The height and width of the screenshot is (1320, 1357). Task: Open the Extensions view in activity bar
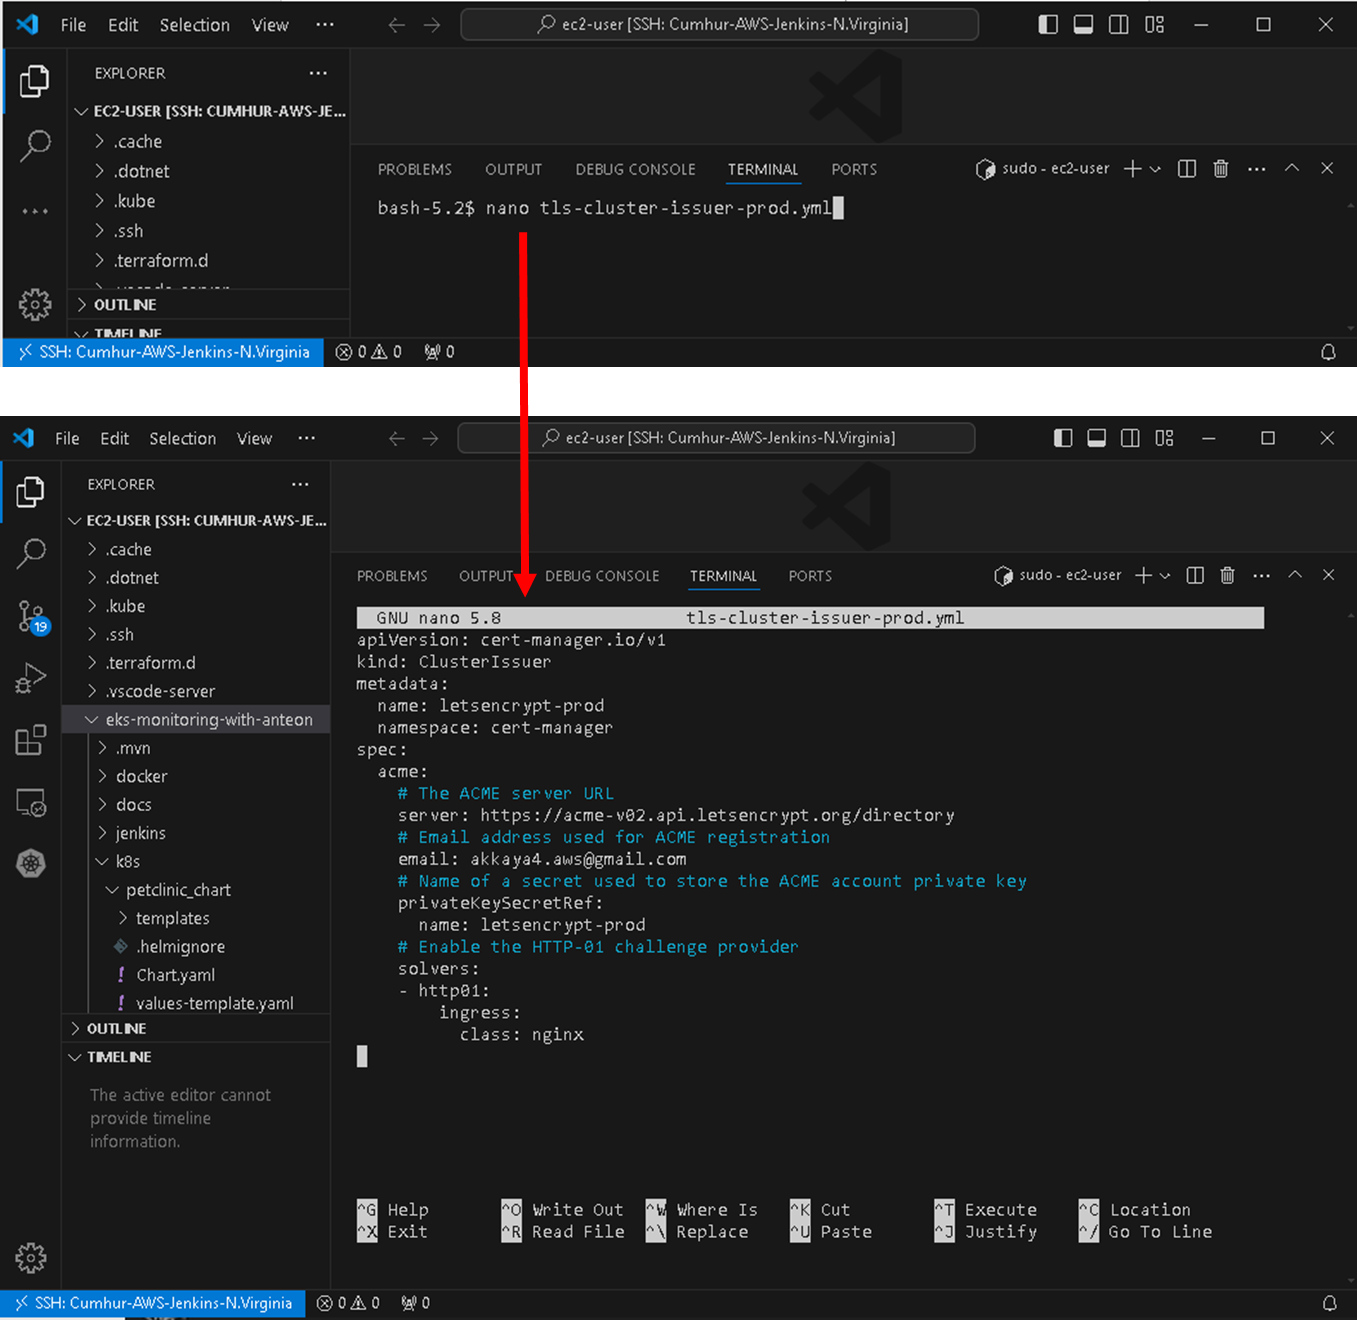(x=31, y=740)
